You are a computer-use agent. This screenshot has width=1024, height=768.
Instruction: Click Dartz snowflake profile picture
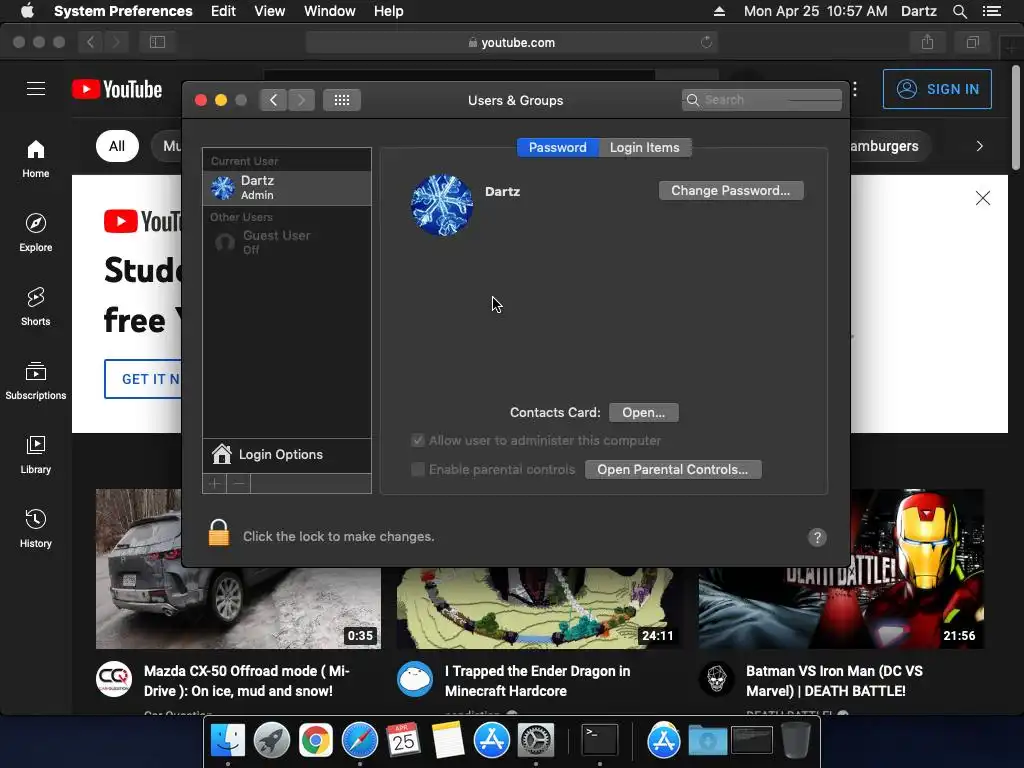coord(442,204)
